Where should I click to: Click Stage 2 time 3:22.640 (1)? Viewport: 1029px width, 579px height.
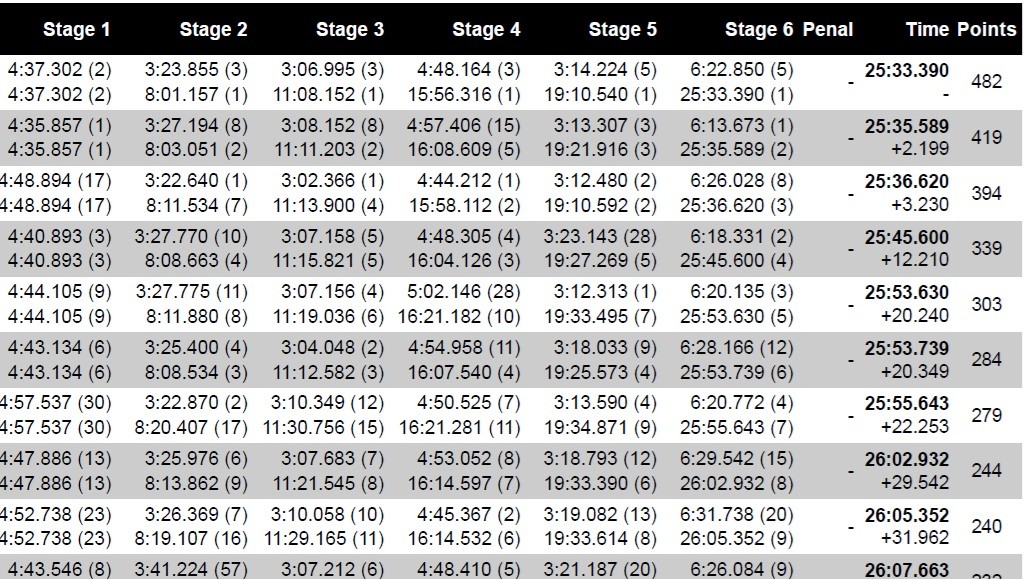point(196,181)
